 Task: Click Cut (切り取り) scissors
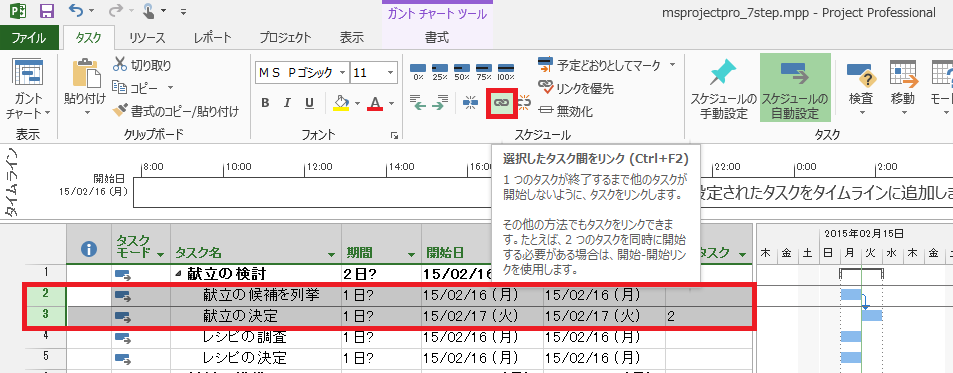(x=143, y=65)
